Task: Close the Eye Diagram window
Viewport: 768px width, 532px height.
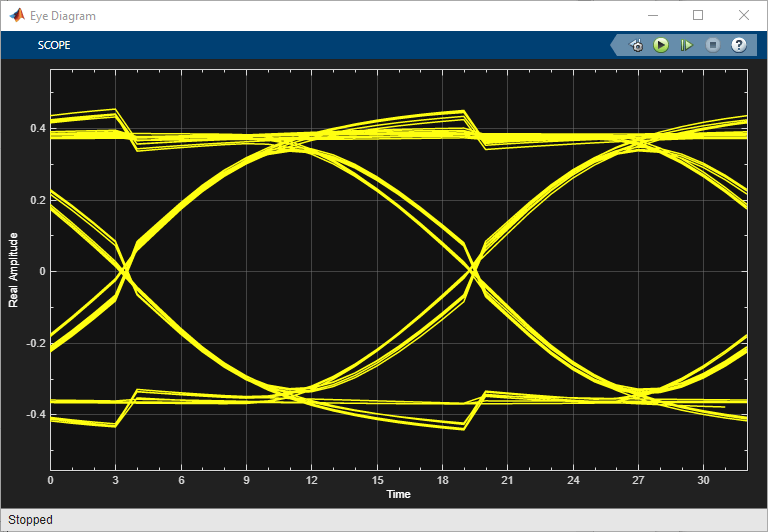Action: tap(744, 15)
